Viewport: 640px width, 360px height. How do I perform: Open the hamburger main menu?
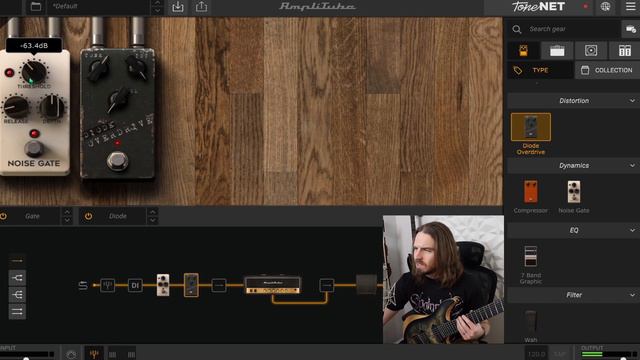pos(631,7)
